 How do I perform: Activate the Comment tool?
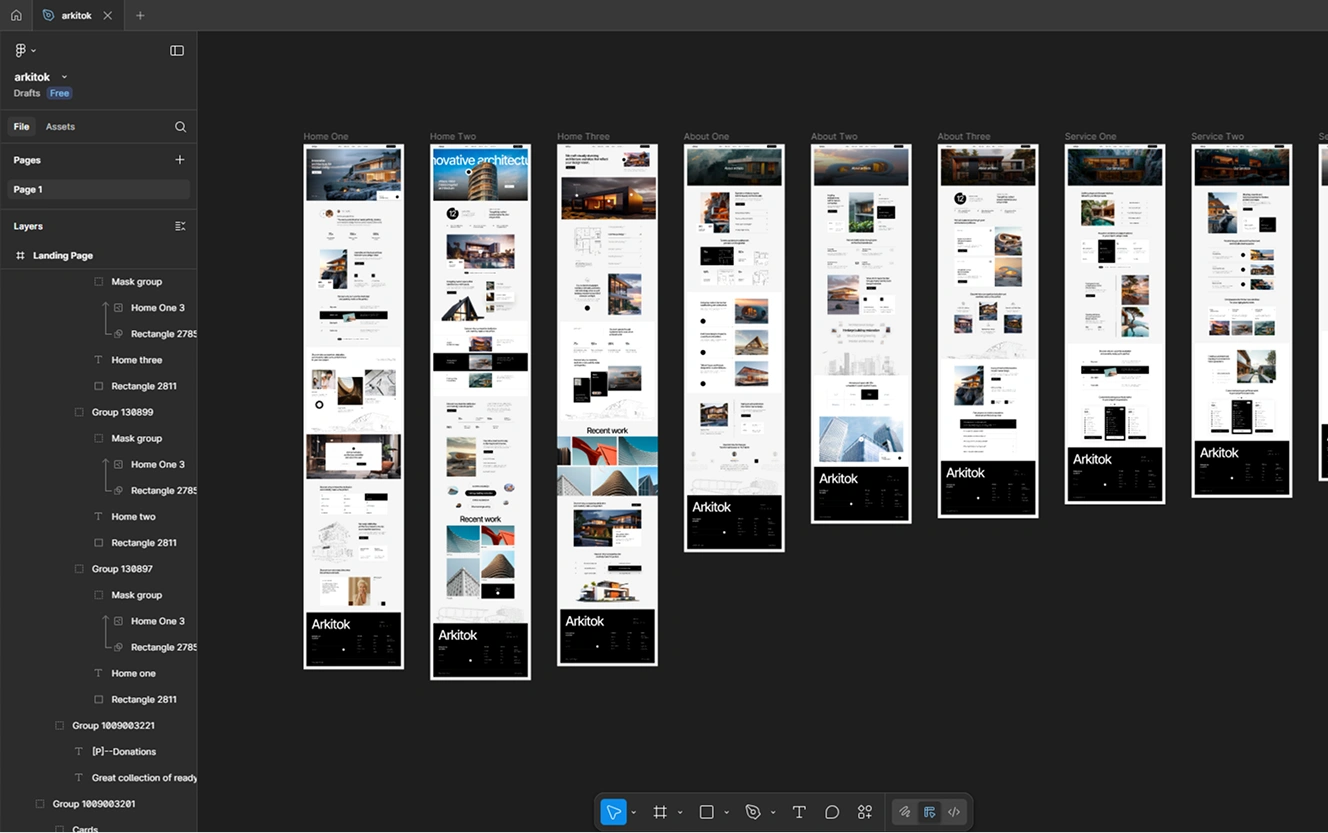tap(832, 812)
